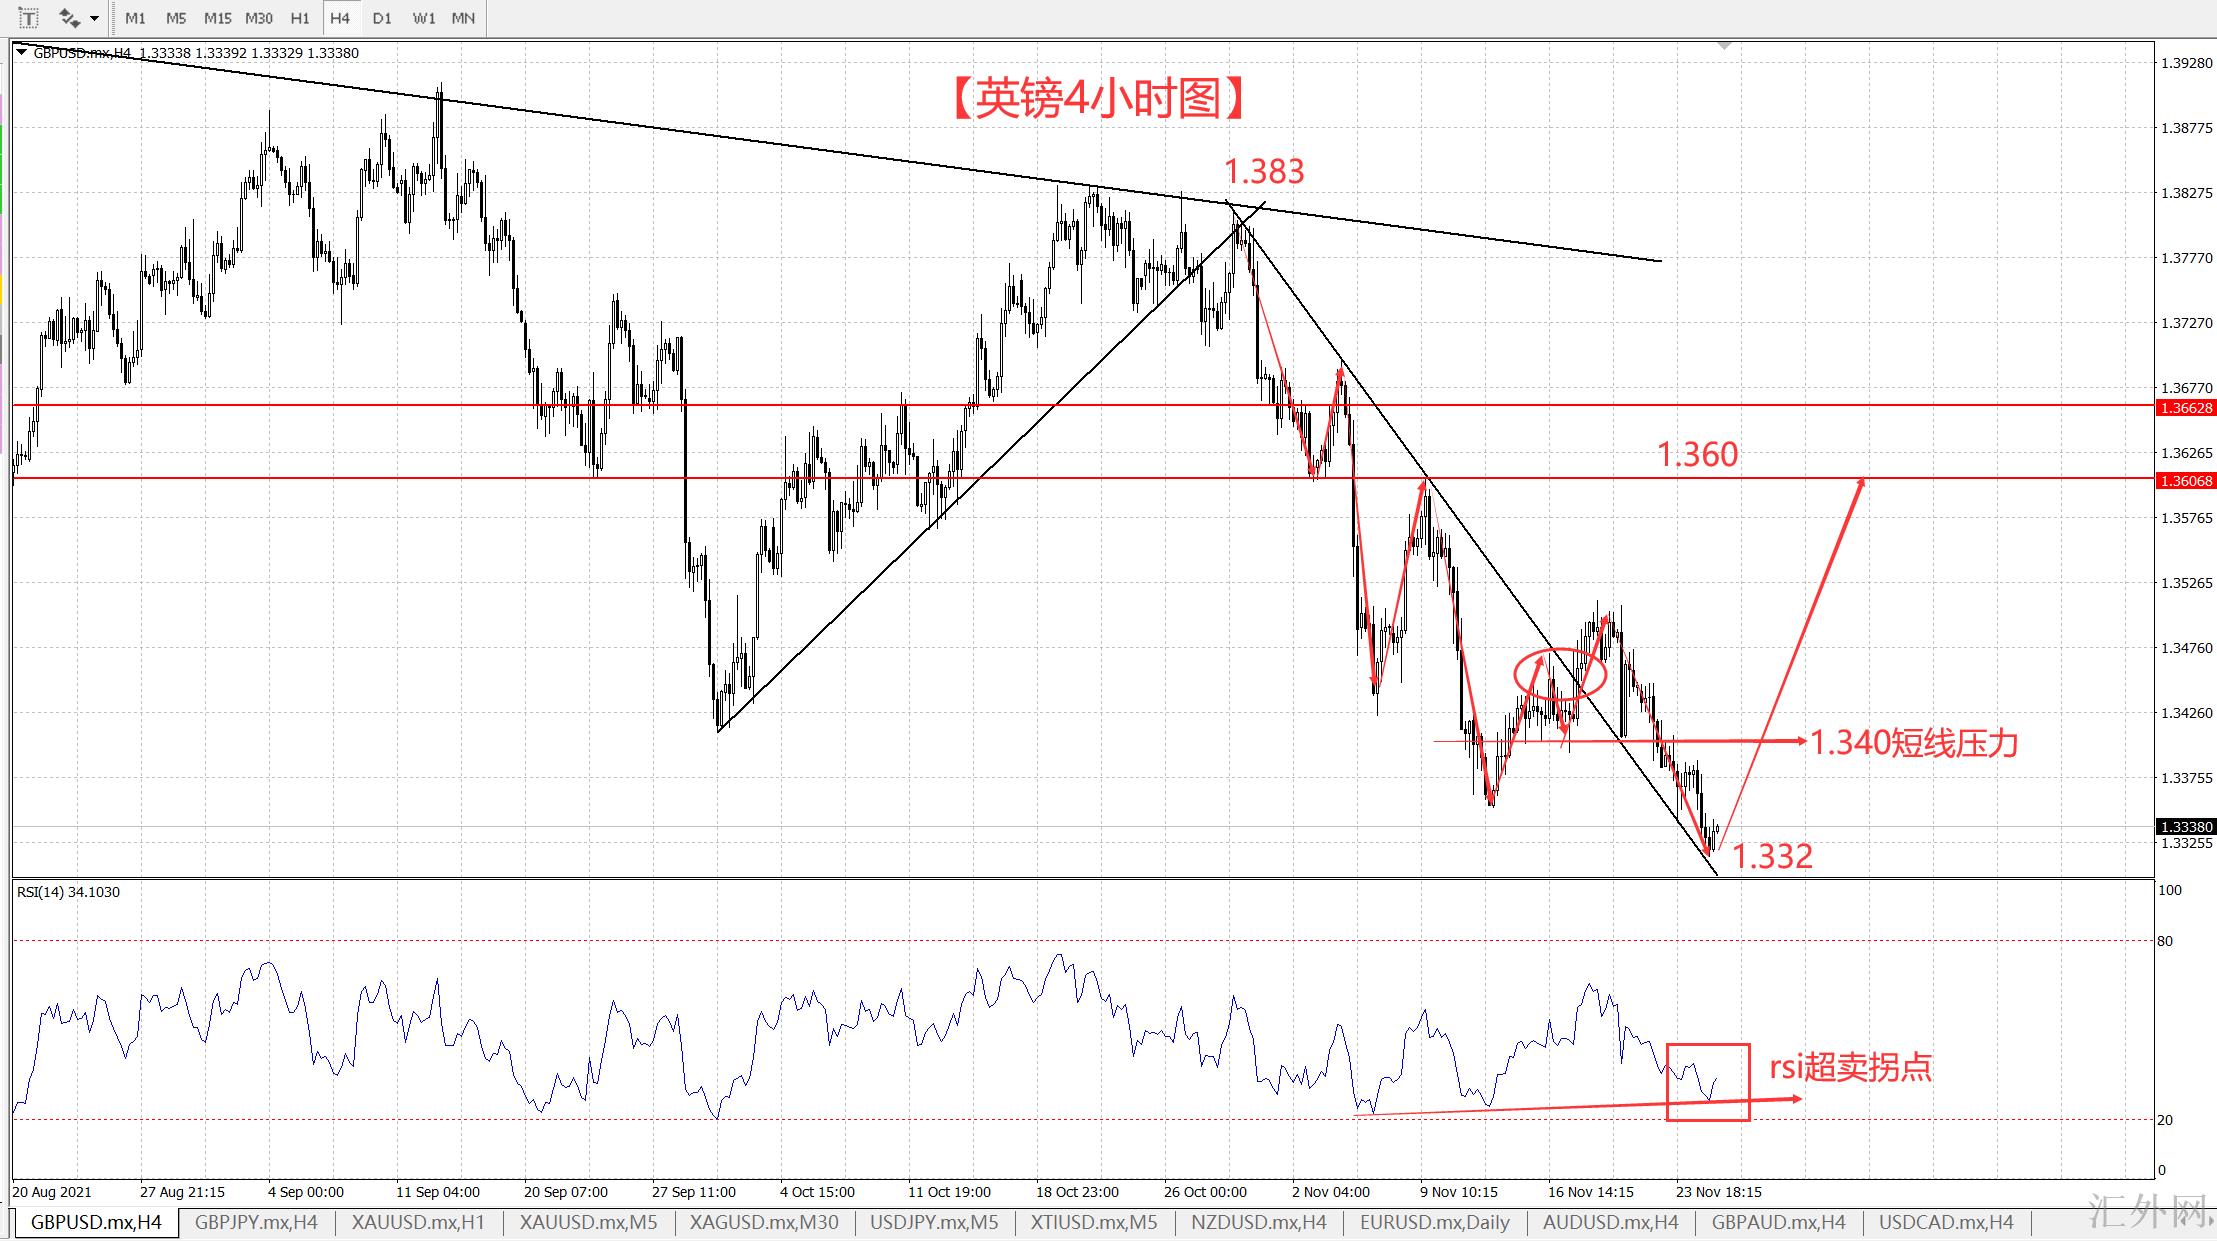Open the GBPJPY.mx,H4 chart tab
Viewport: 2217px width, 1241px height.
256,1222
